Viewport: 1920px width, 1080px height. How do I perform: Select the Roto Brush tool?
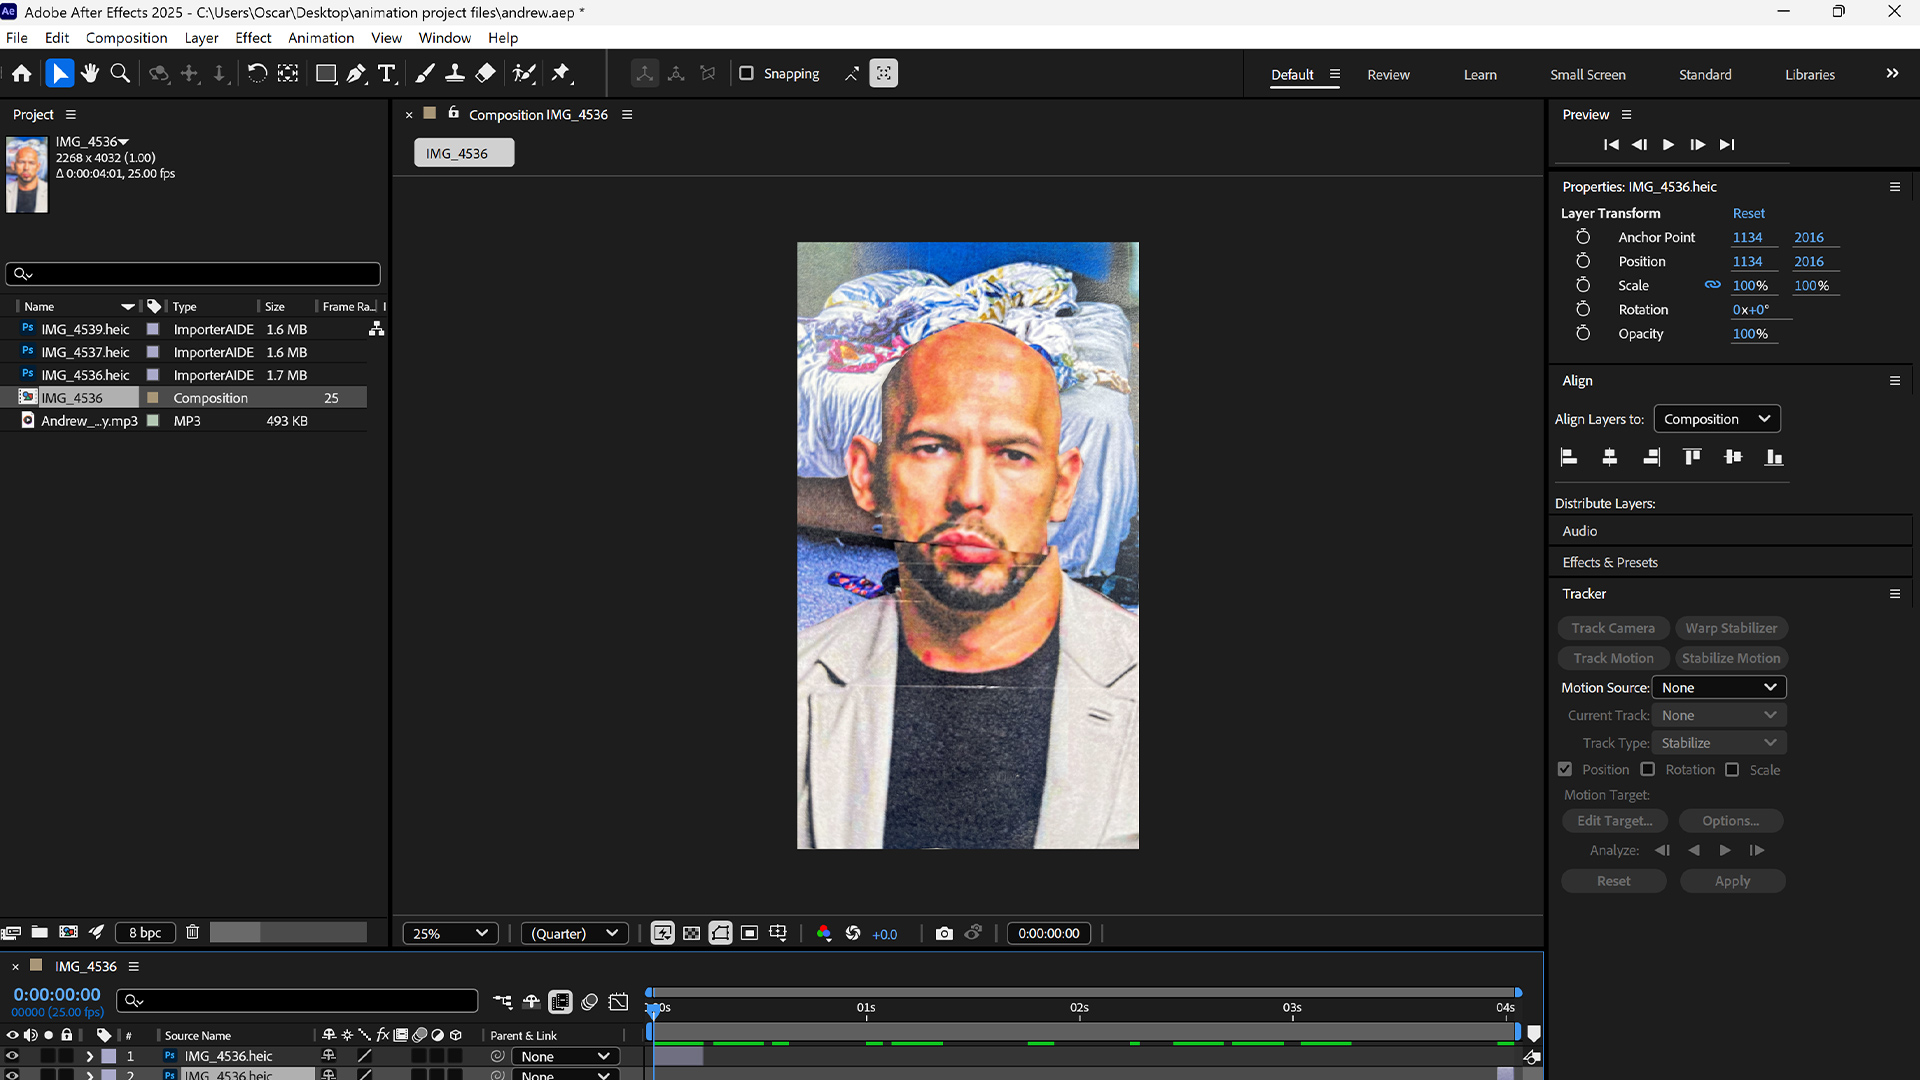524,73
